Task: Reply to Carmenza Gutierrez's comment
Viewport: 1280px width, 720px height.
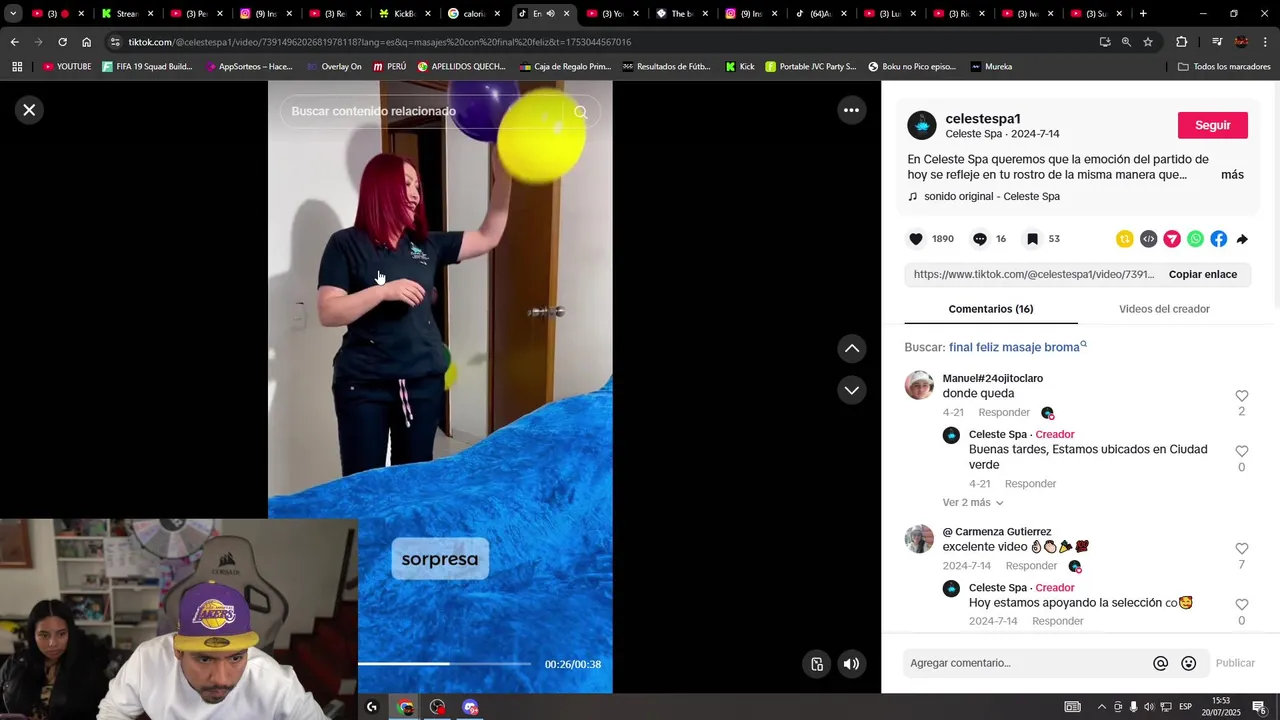Action: pyautogui.click(x=1031, y=566)
